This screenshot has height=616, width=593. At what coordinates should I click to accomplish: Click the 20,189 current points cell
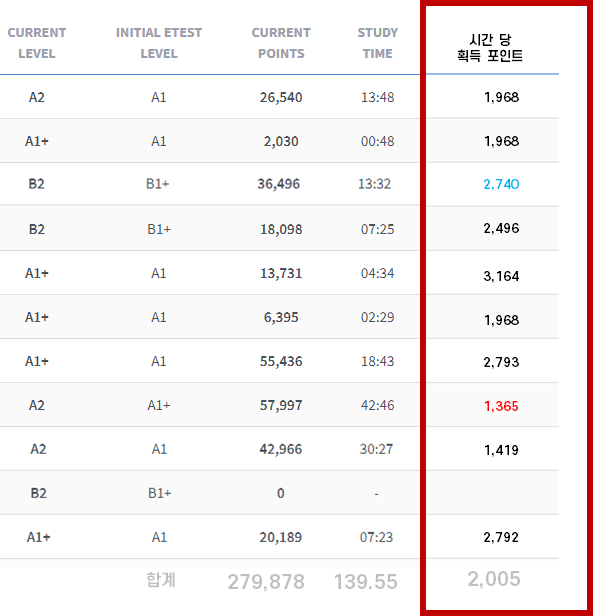click(281, 537)
